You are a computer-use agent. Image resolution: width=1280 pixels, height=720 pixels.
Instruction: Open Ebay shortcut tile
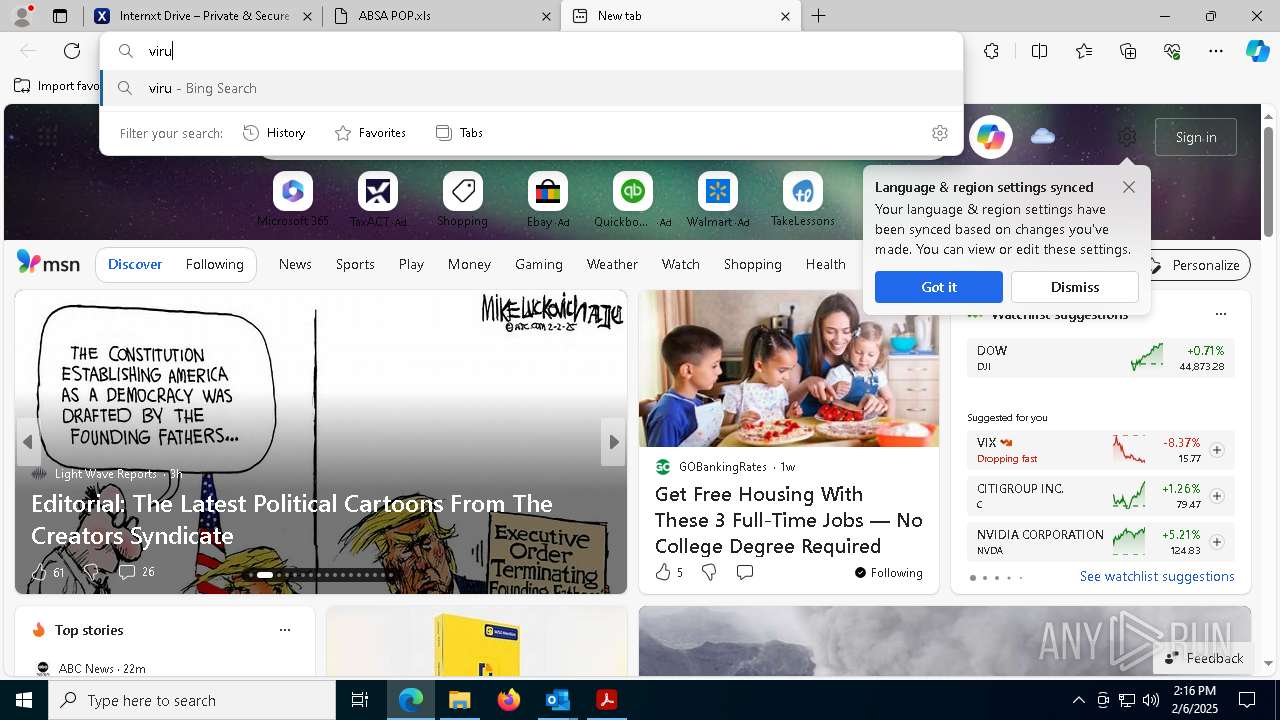(547, 200)
